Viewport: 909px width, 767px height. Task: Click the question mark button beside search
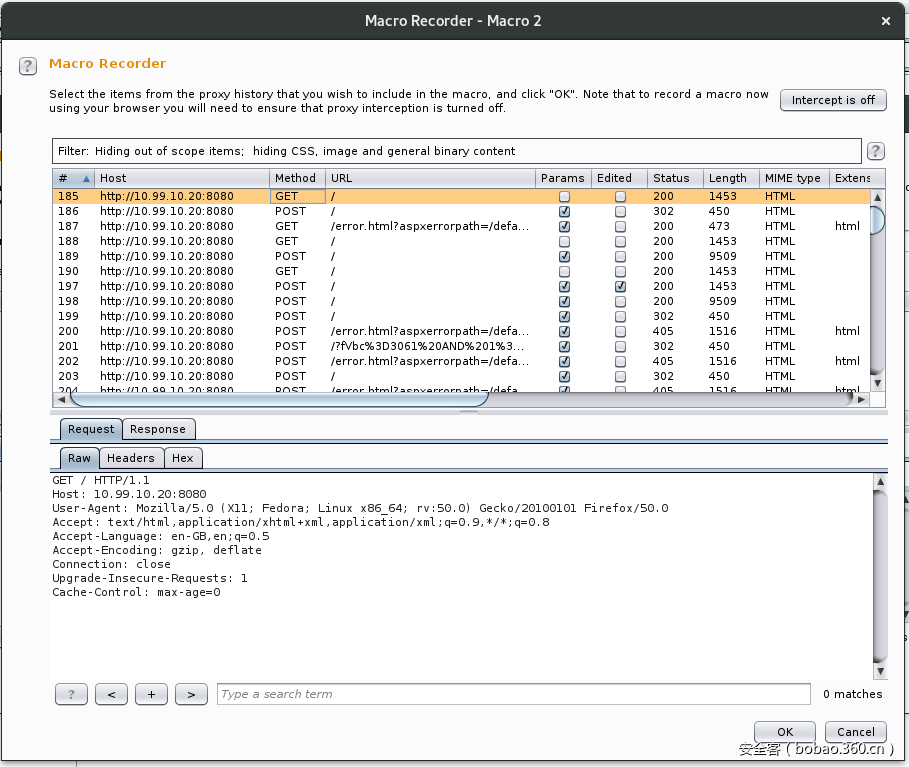[x=71, y=694]
